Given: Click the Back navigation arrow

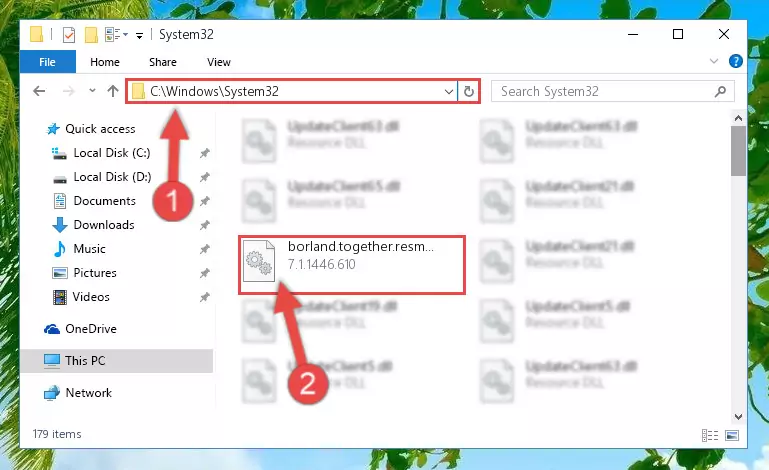Looking at the screenshot, I should [x=39, y=91].
